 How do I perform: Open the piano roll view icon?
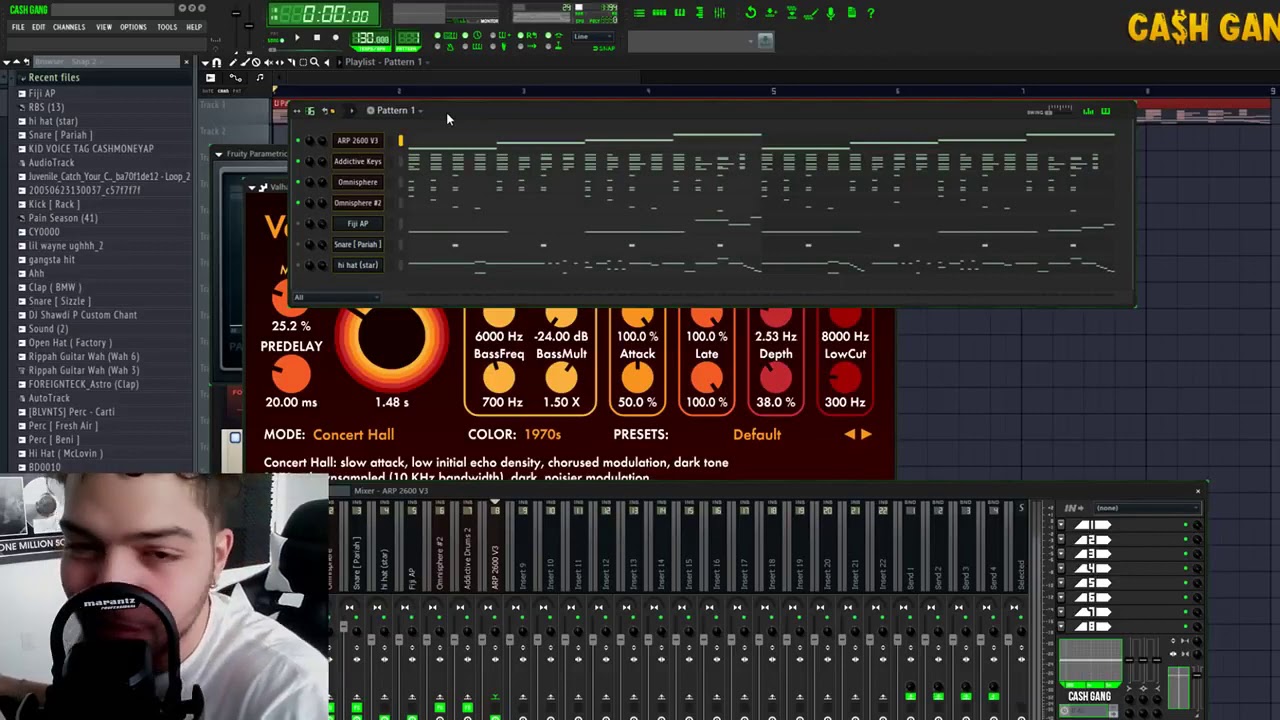click(x=680, y=13)
